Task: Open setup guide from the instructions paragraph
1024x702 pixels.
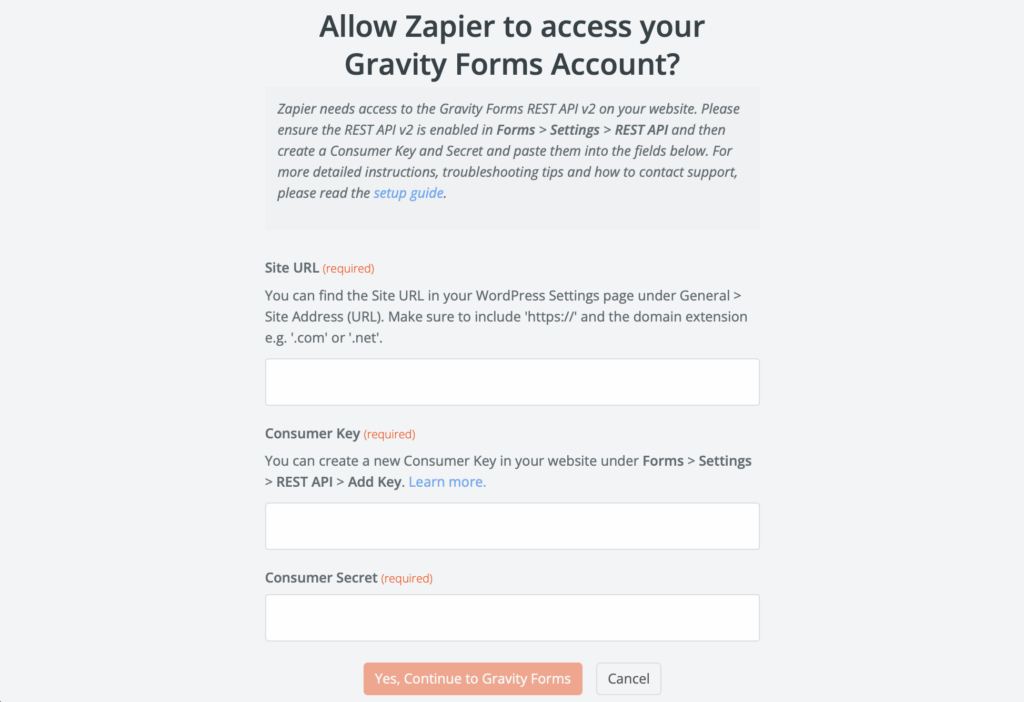Action: [406, 192]
